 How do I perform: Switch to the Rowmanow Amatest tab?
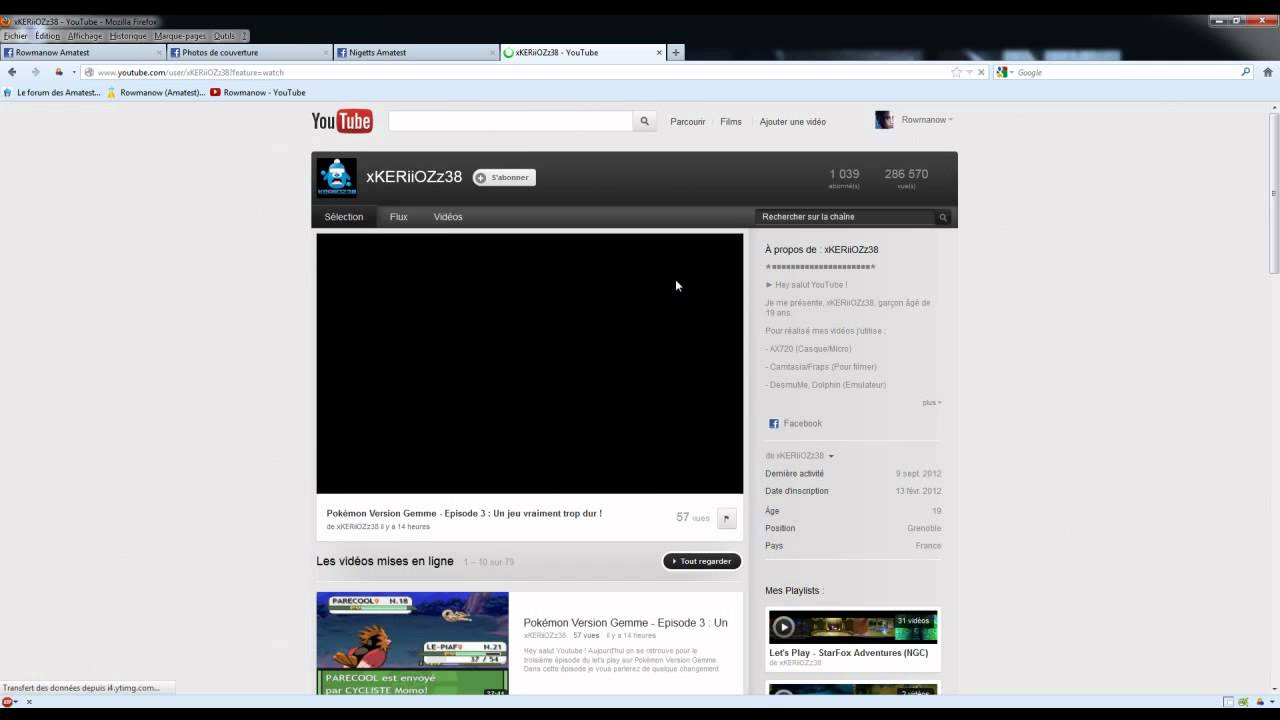[83, 52]
